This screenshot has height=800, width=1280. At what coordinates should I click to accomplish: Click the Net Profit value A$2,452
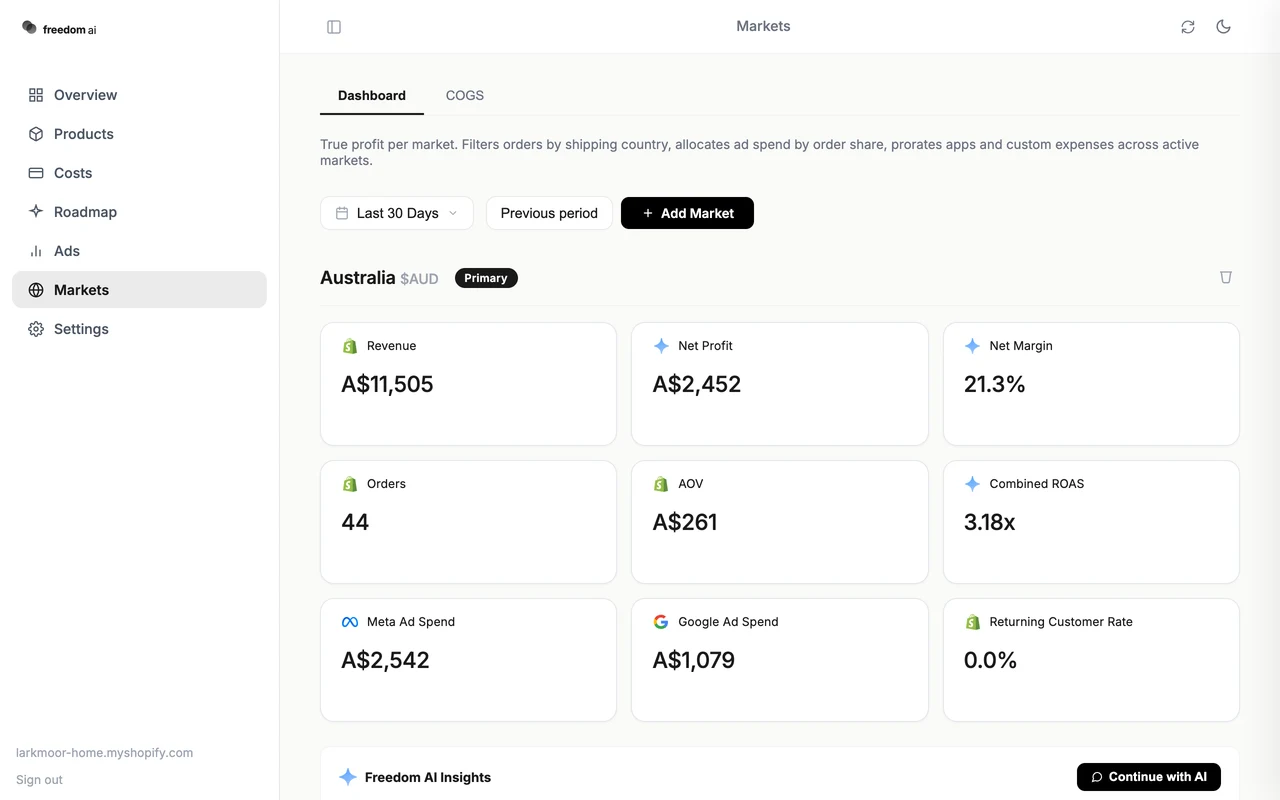tap(697, 384)
